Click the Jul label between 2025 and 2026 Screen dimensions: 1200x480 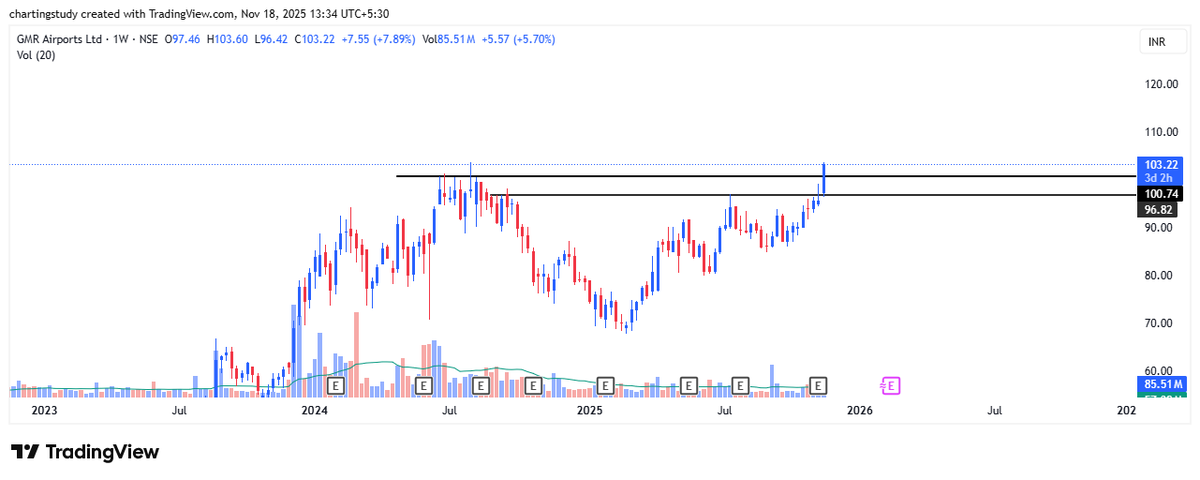[724, 410]
